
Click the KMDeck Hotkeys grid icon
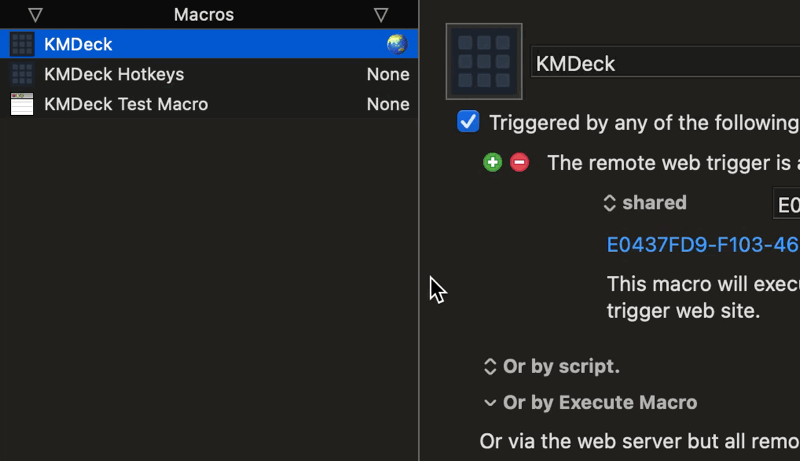coord(22,74)
